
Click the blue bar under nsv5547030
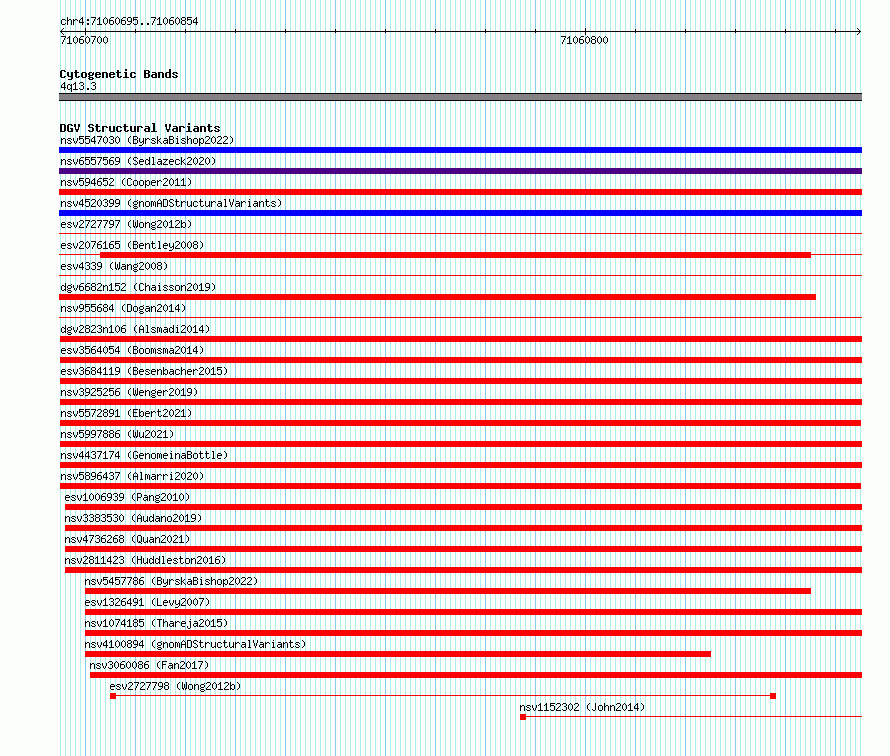click(460, 150)
